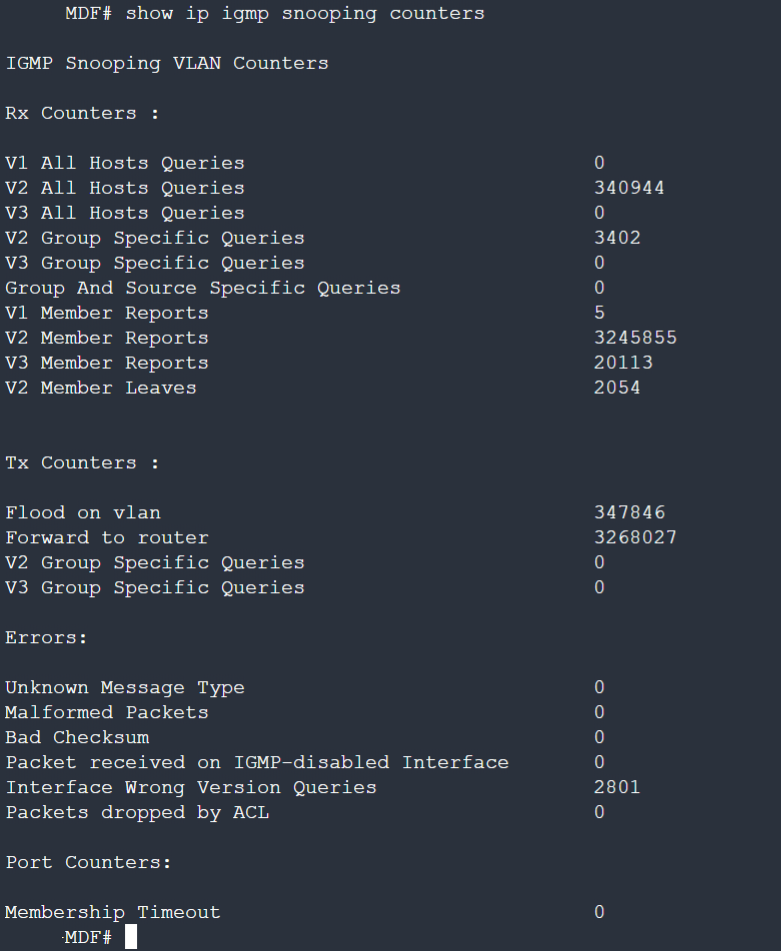The height and width of the screenshot is (951, 781).
Task: Click the command text 'show ip igmp snooping counters'
Action: [x=305, y=14]
